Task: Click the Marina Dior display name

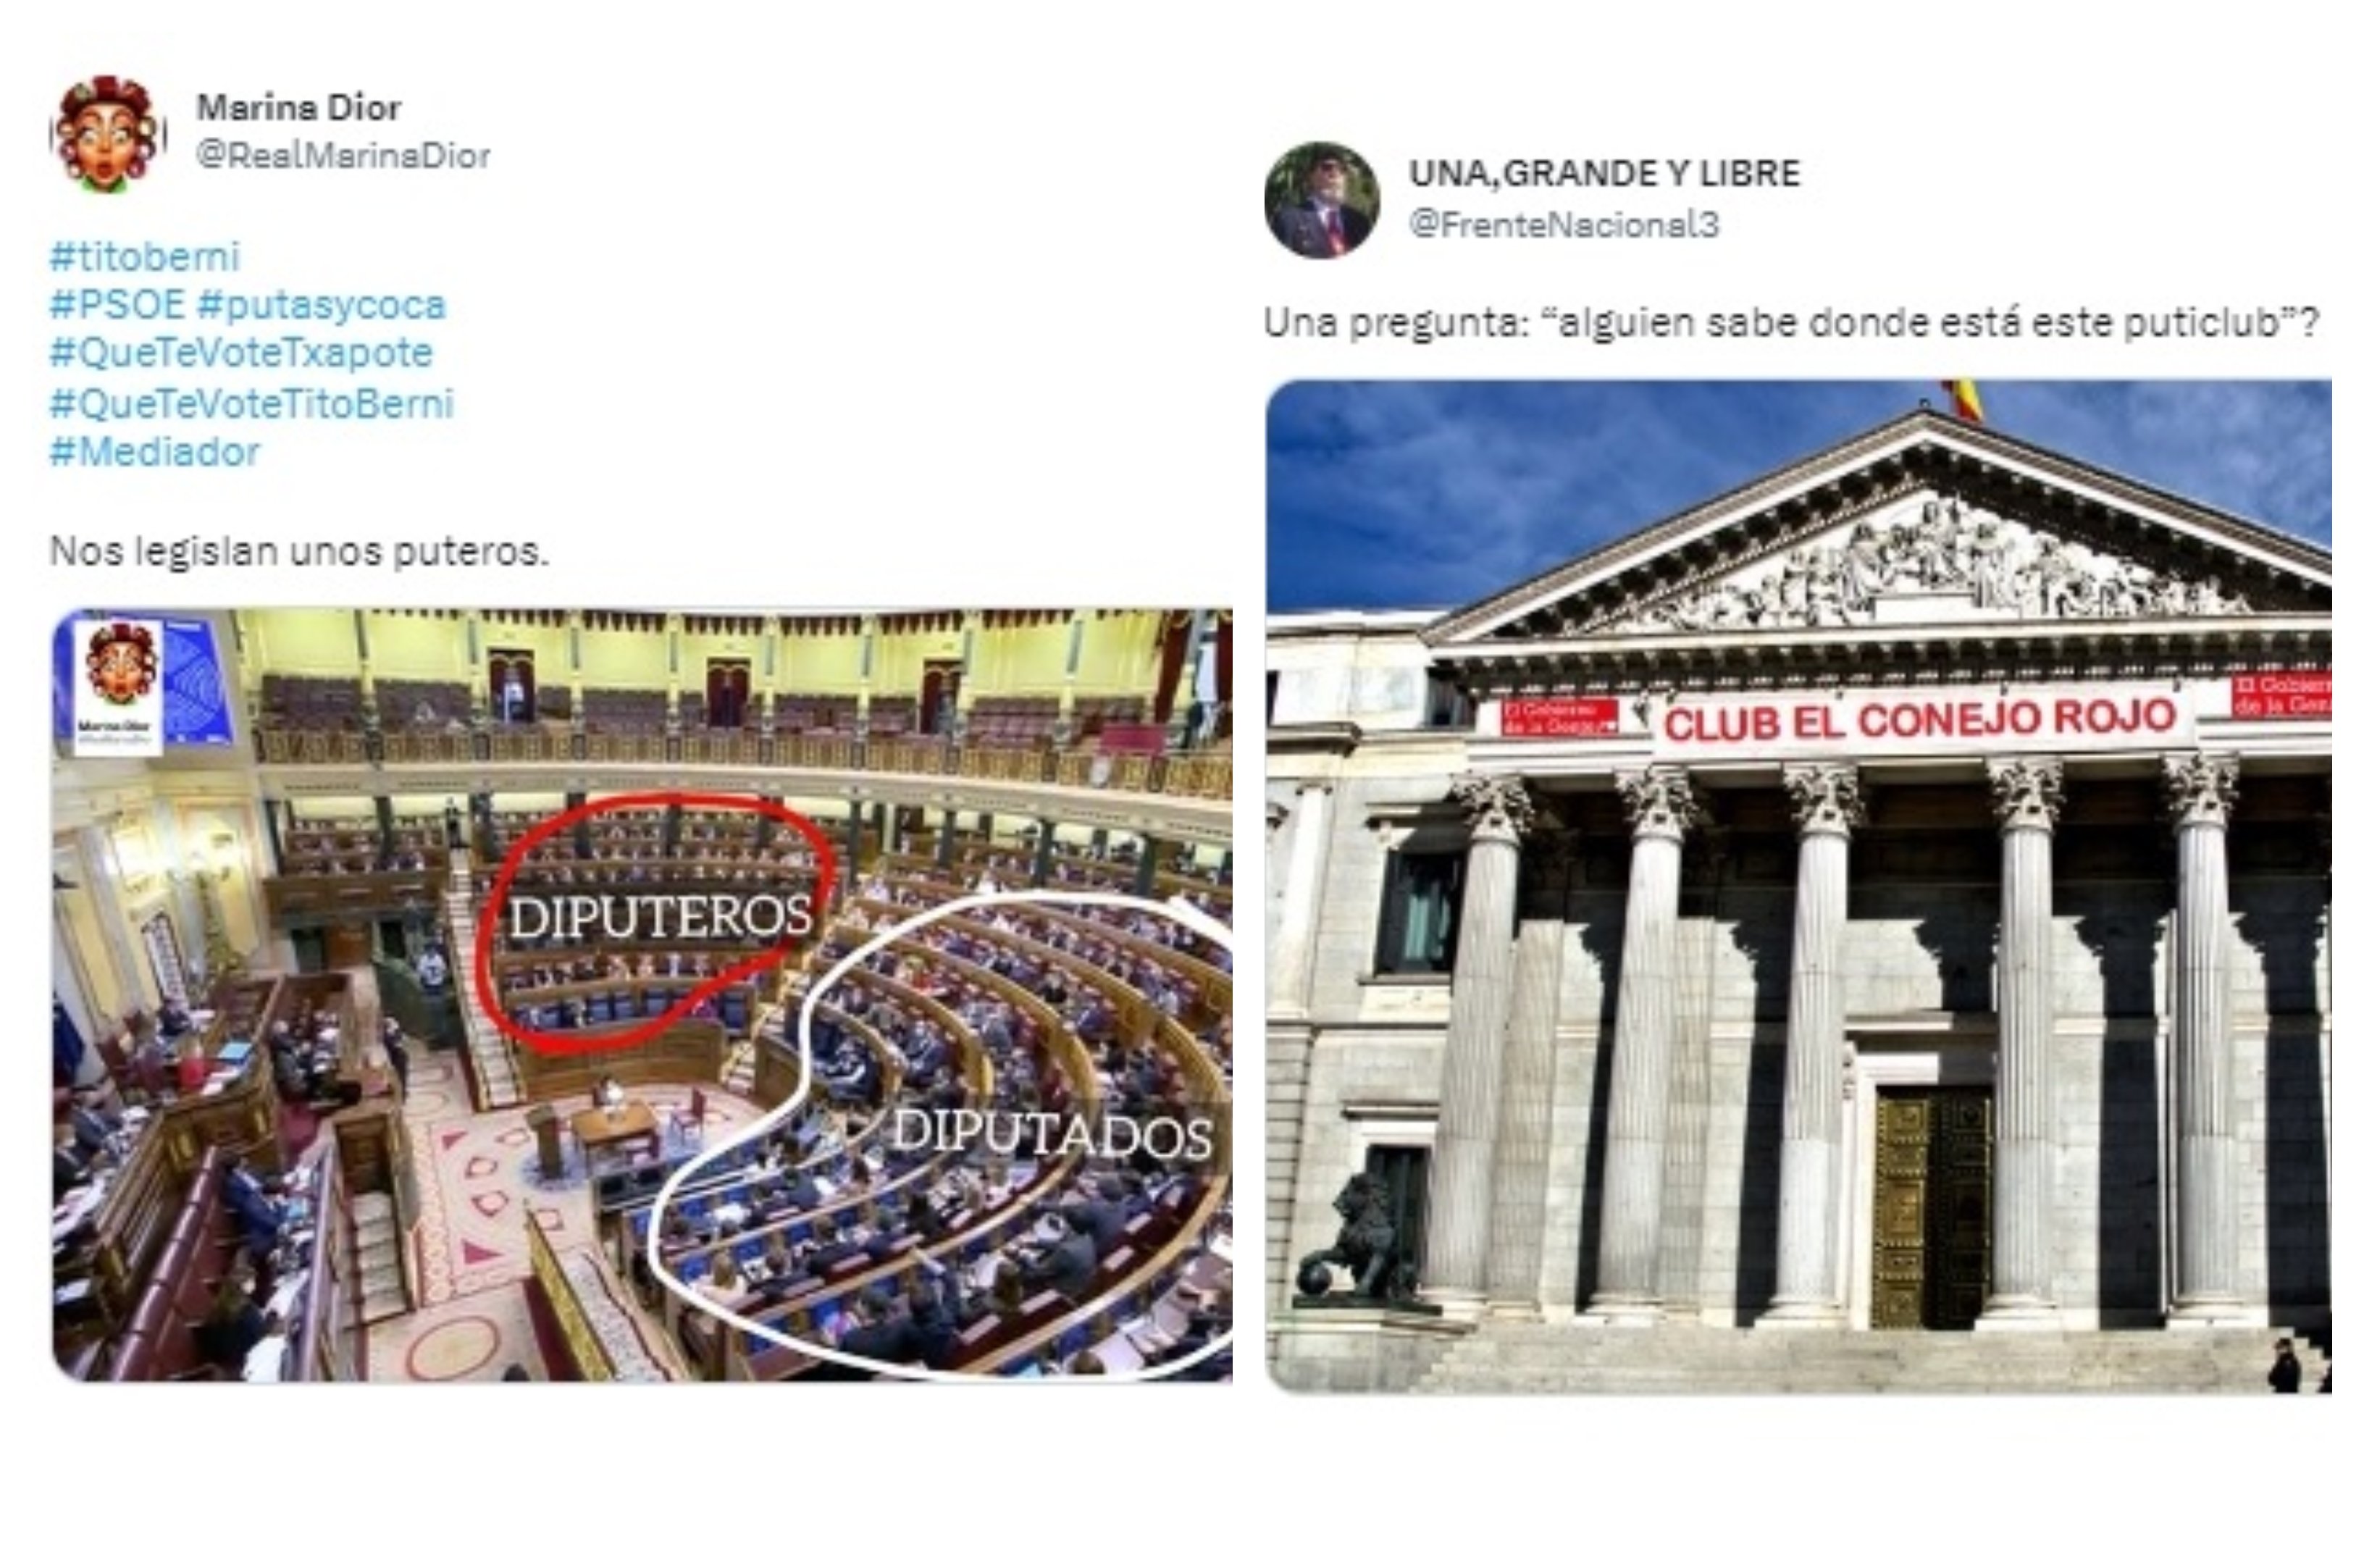Action: pos(298,107)
